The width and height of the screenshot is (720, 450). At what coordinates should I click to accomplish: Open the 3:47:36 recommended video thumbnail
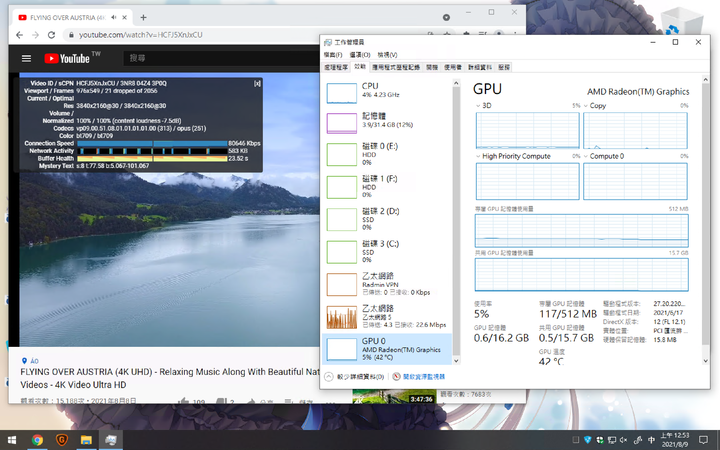(394, 396)
